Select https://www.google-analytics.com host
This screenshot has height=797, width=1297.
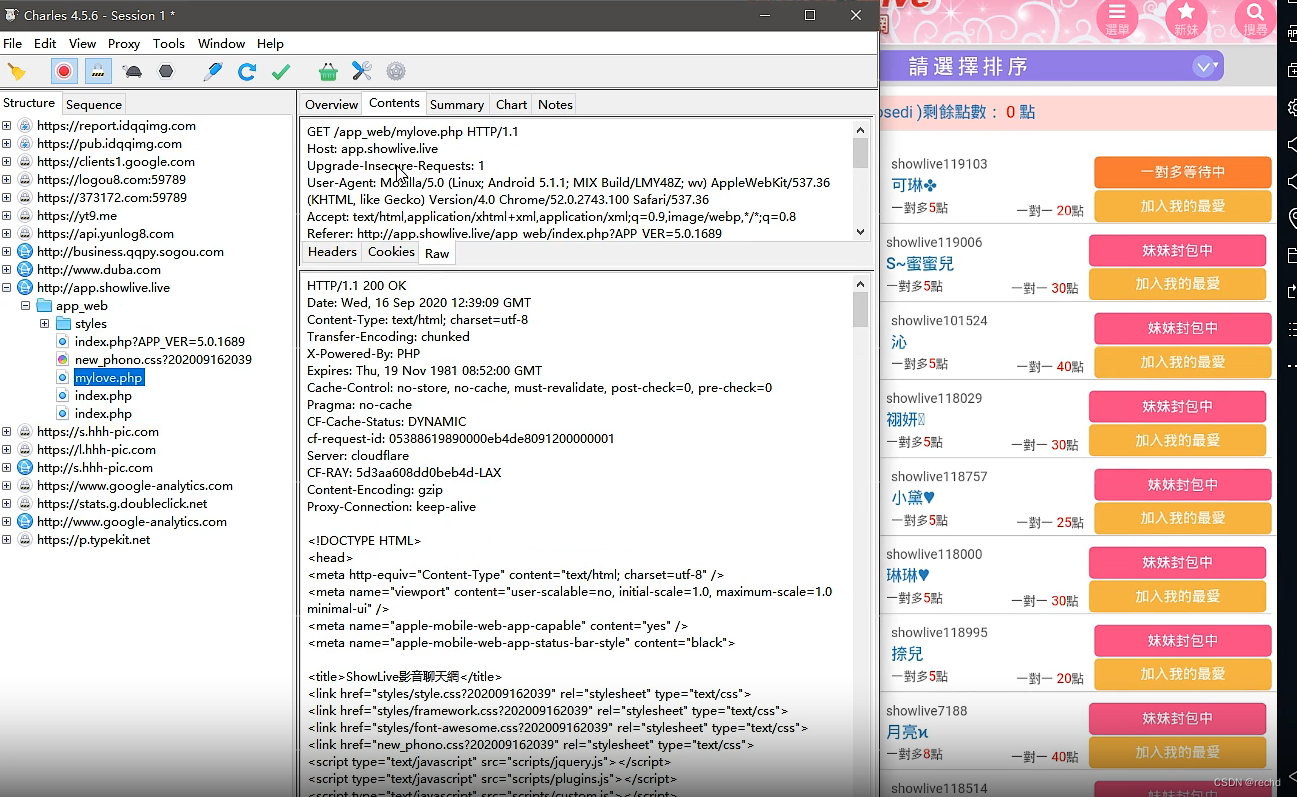tap(135, 486)
